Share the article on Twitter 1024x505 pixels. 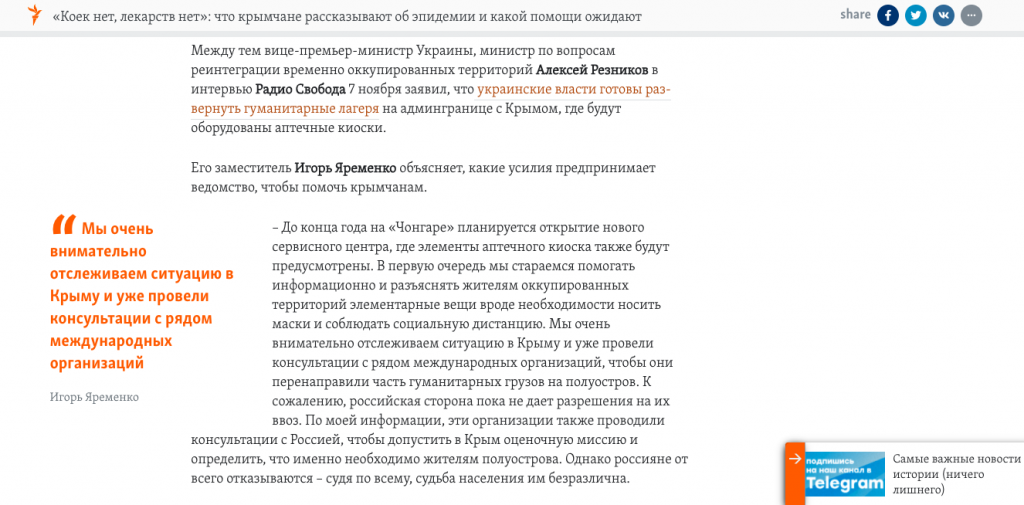(x=916, y=15)
